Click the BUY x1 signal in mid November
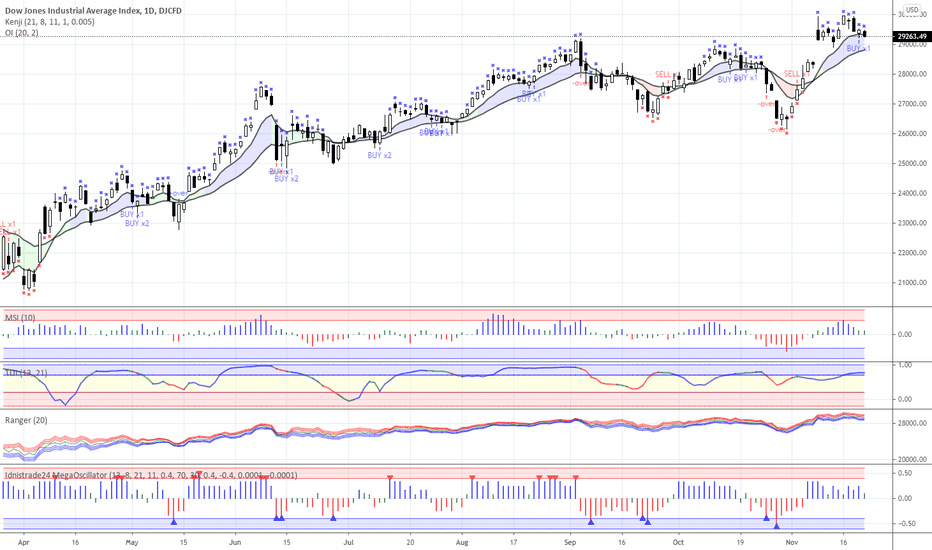Image resolution: width=932 pixels, height=550 pixels. point(858,48)
